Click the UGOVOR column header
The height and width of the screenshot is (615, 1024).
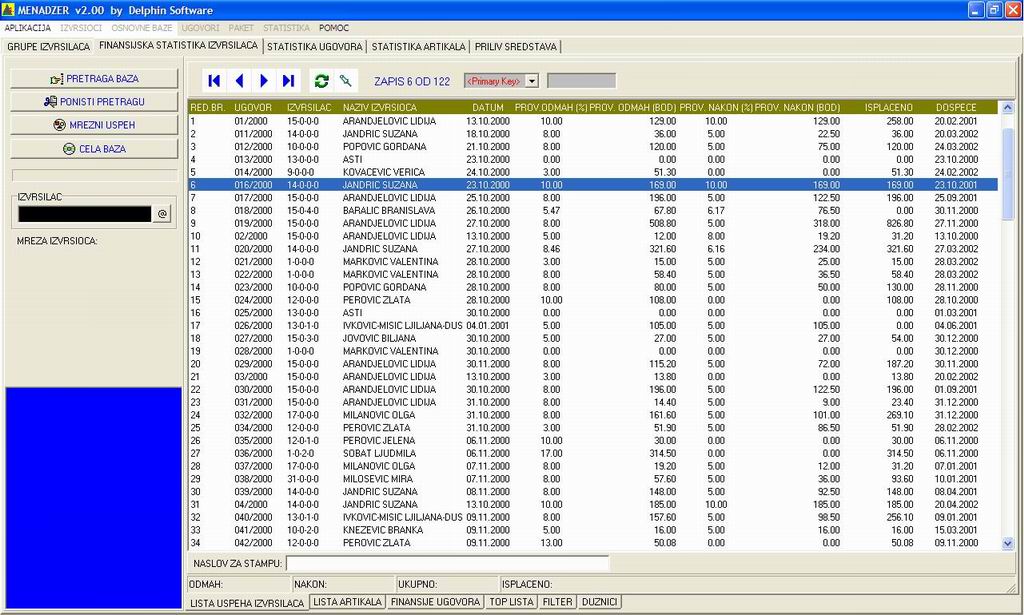tap(253, 107)
